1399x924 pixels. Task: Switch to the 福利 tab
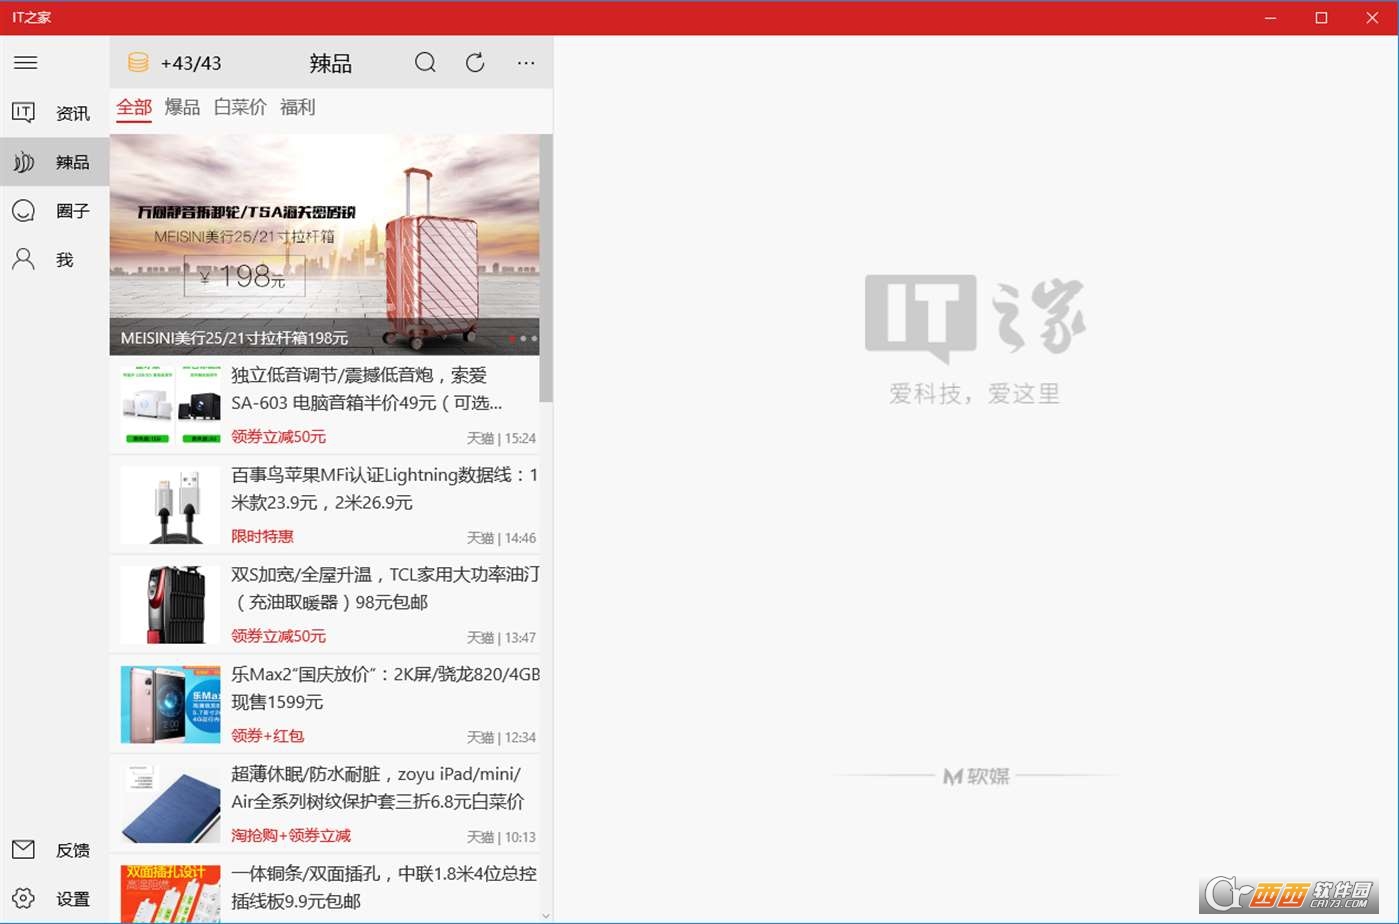coord(297,107)
